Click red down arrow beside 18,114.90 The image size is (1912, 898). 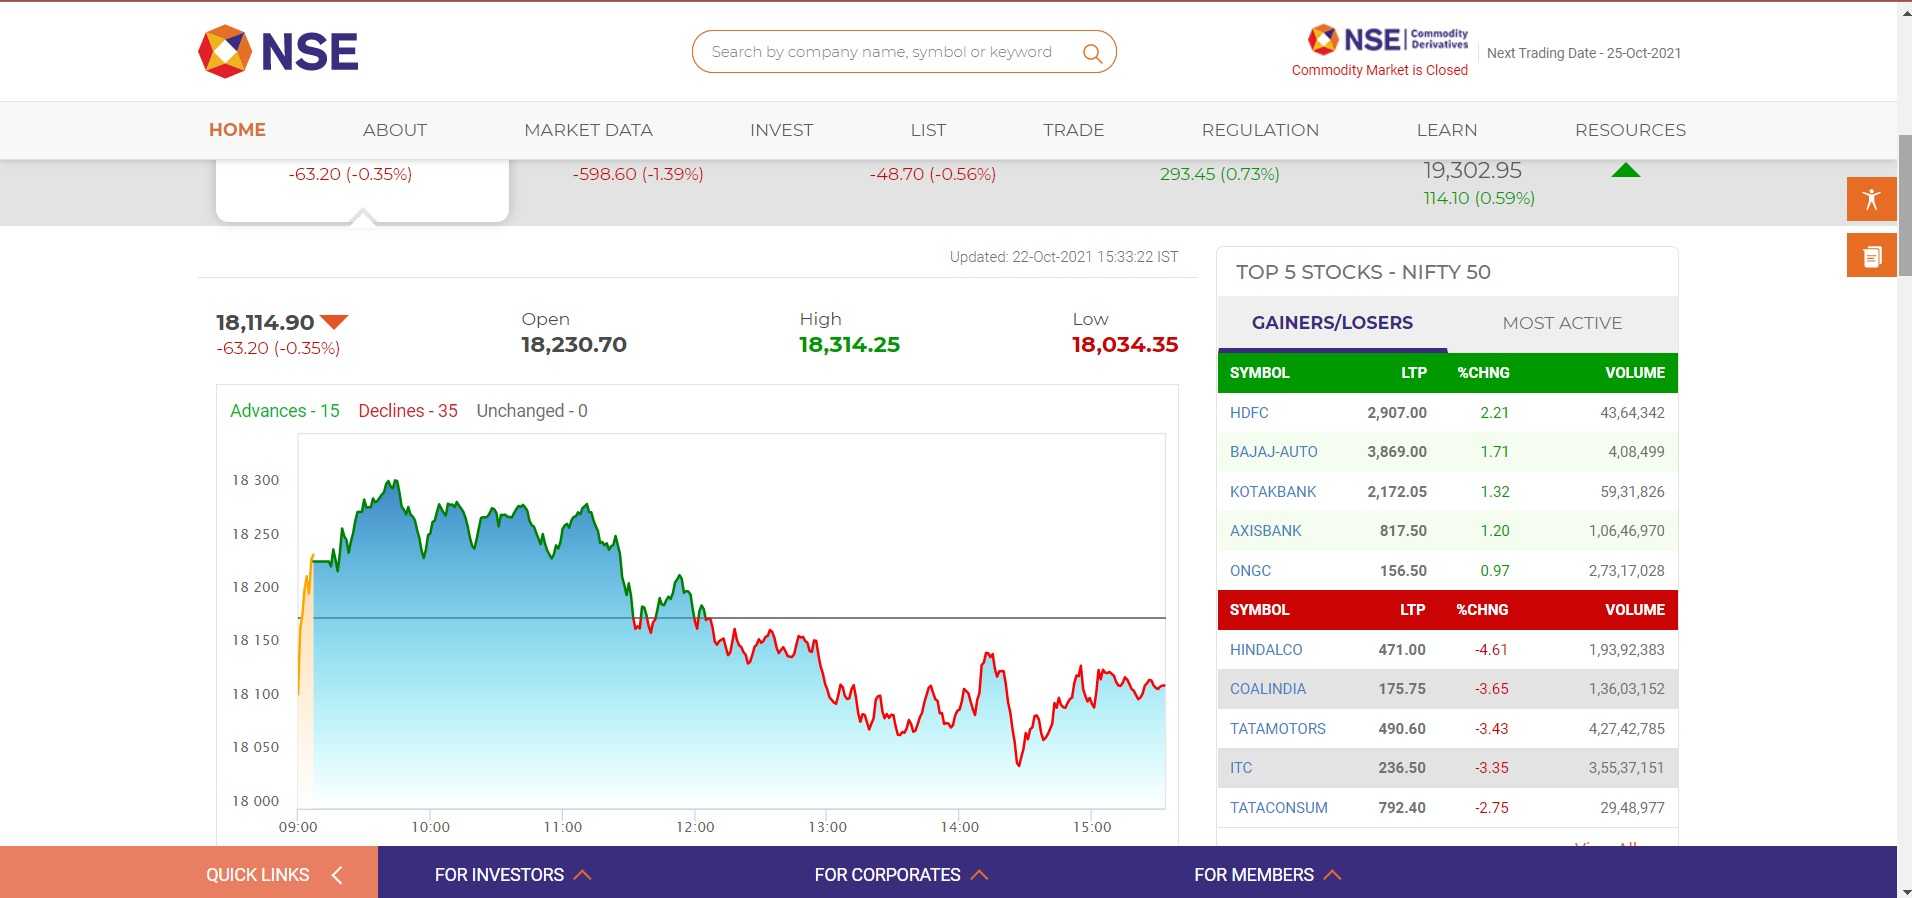[x=334, y=322]
